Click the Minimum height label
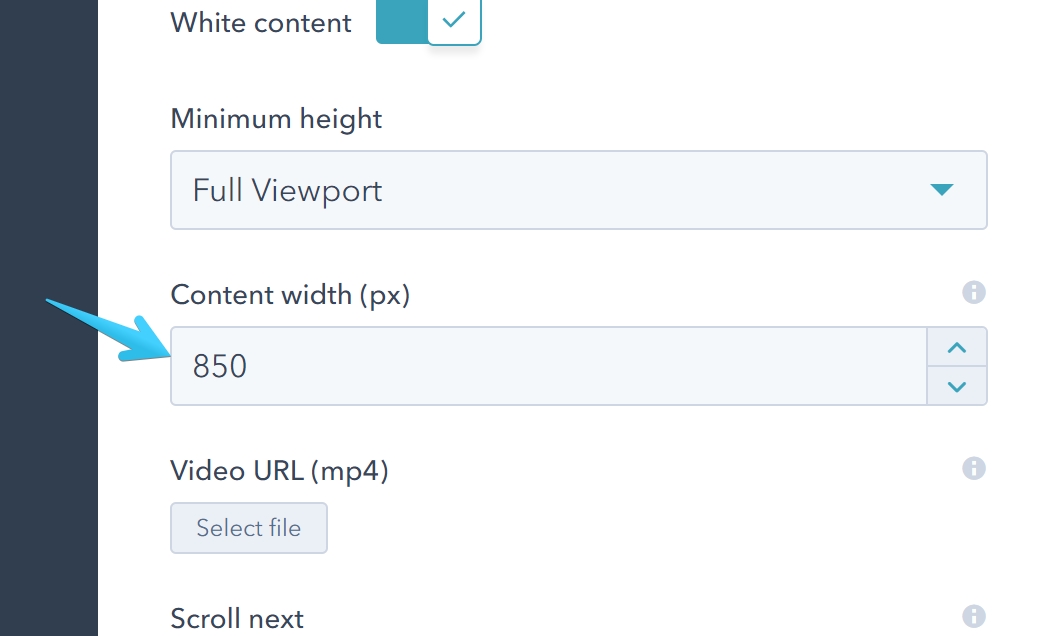This screenshot has width=1054, height=636. click(x=276, y=119)
